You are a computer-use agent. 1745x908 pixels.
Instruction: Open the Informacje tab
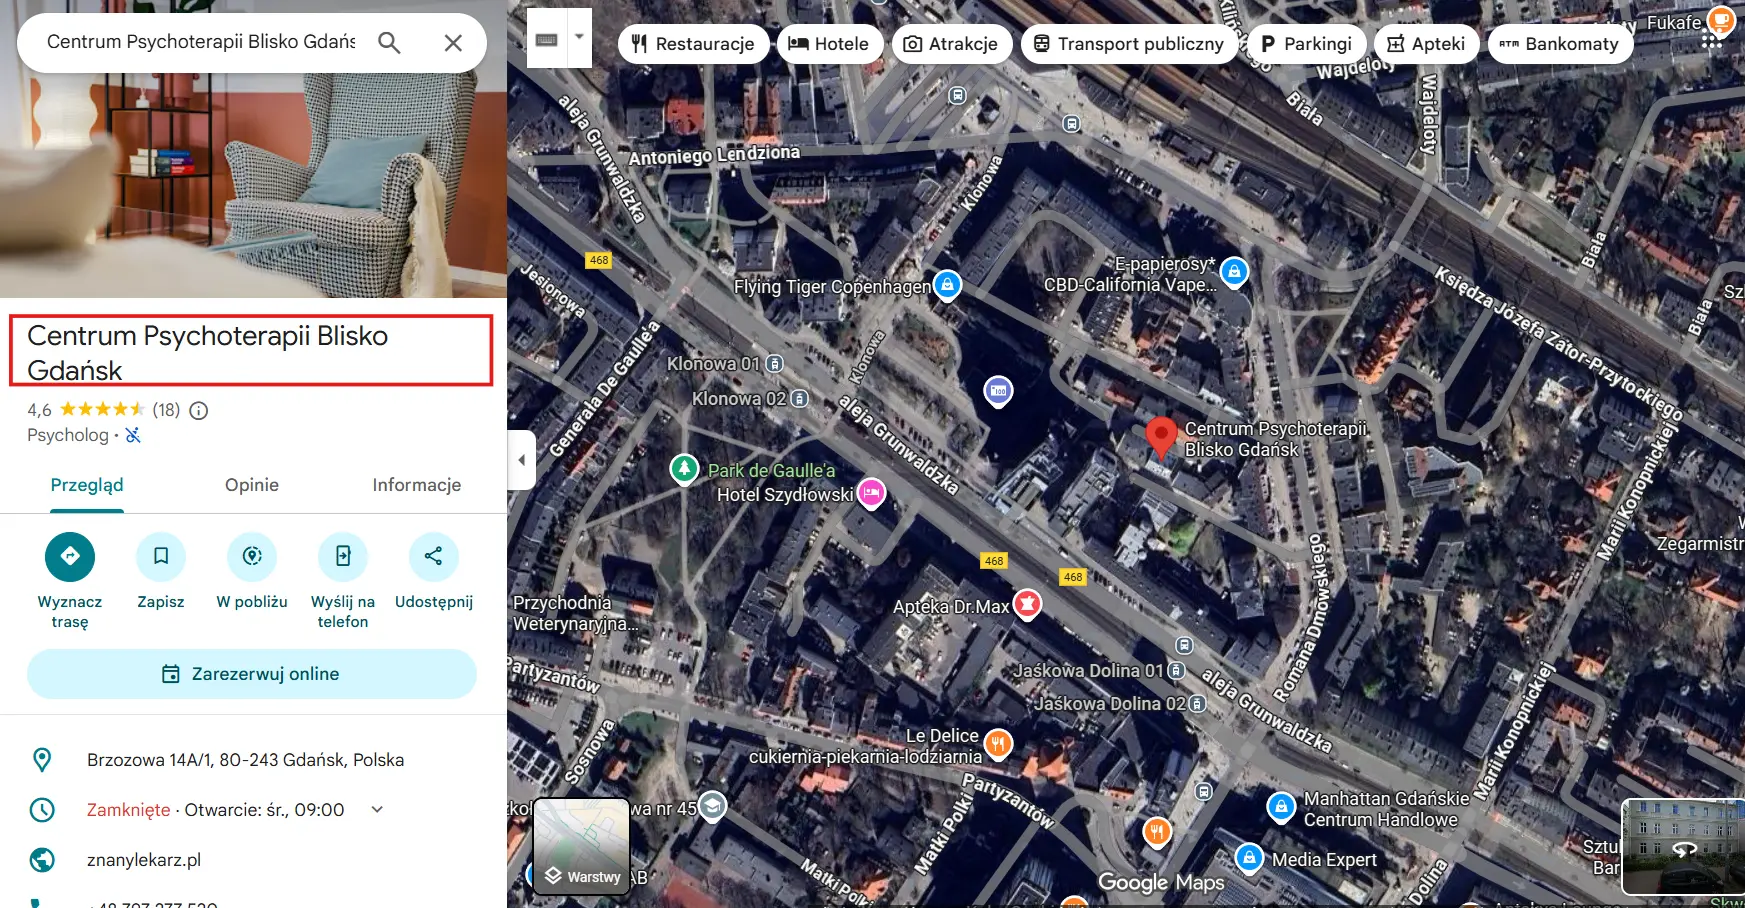(x=416, y=485)
